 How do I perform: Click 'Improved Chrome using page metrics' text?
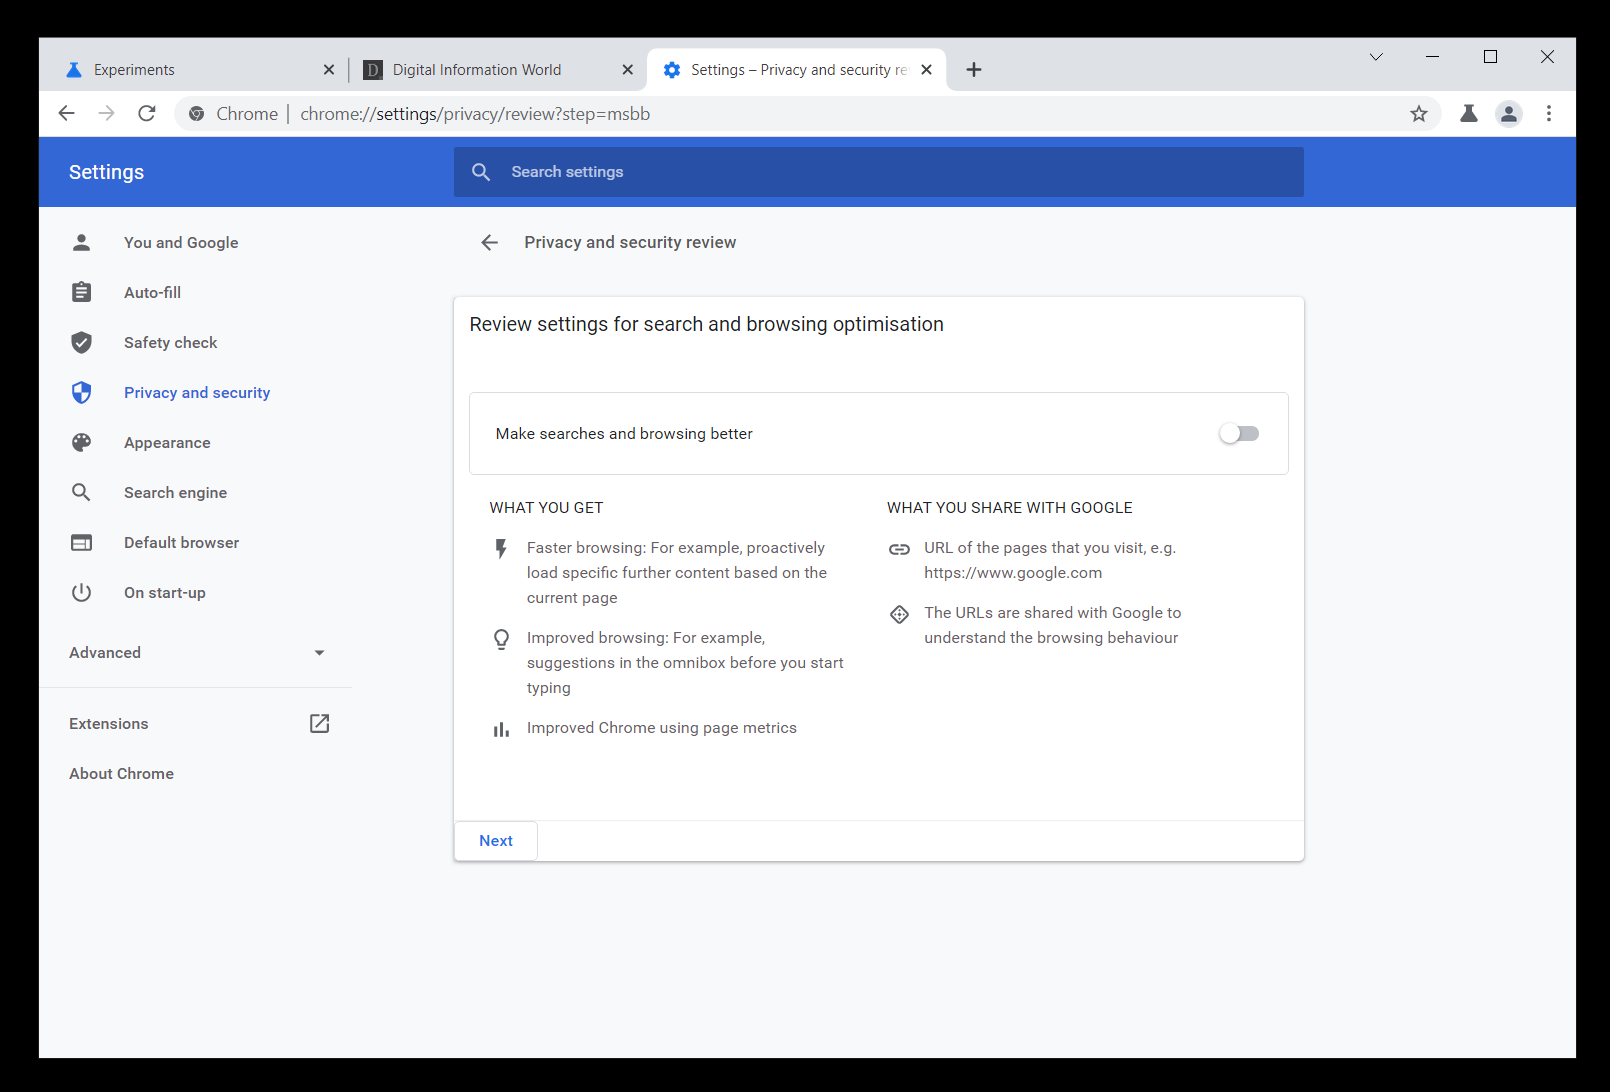(x=662, y=728)
